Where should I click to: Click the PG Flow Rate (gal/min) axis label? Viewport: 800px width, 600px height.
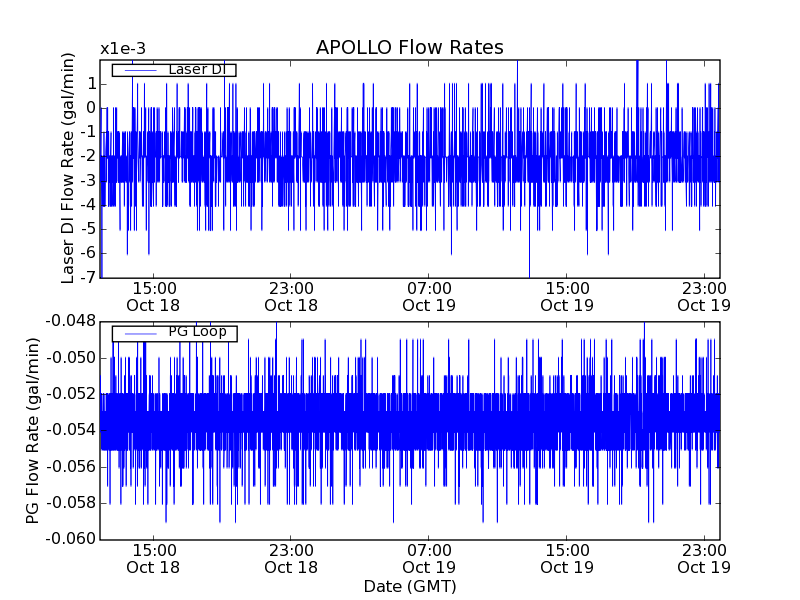[x=32, y=431]
